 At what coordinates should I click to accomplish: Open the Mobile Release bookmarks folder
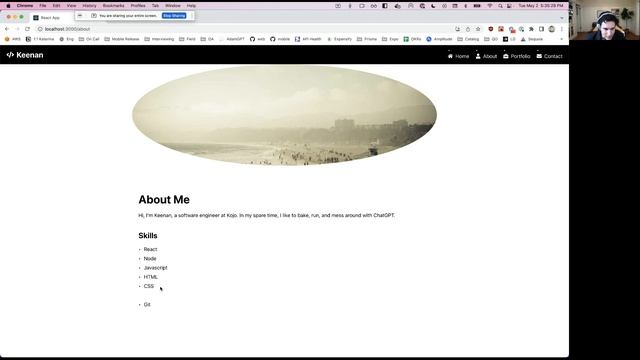tap(122, 39)
